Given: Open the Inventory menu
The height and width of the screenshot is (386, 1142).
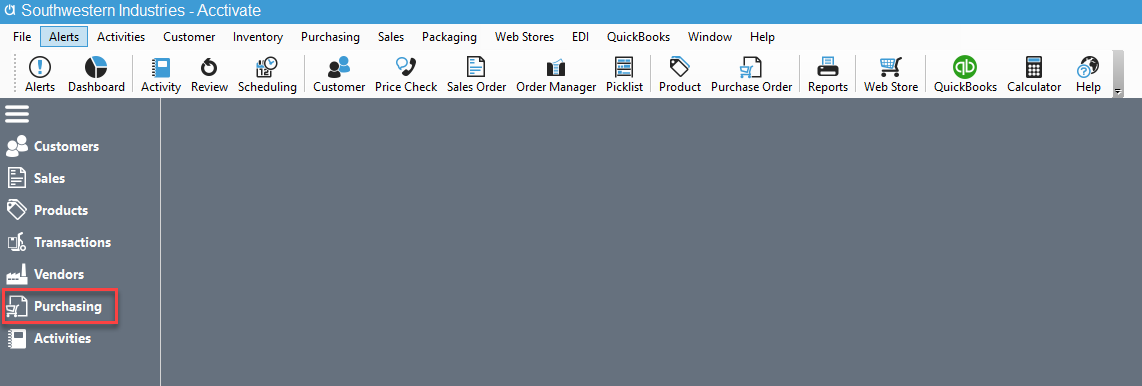Looking at the screenshot, I should coord(258,36).
